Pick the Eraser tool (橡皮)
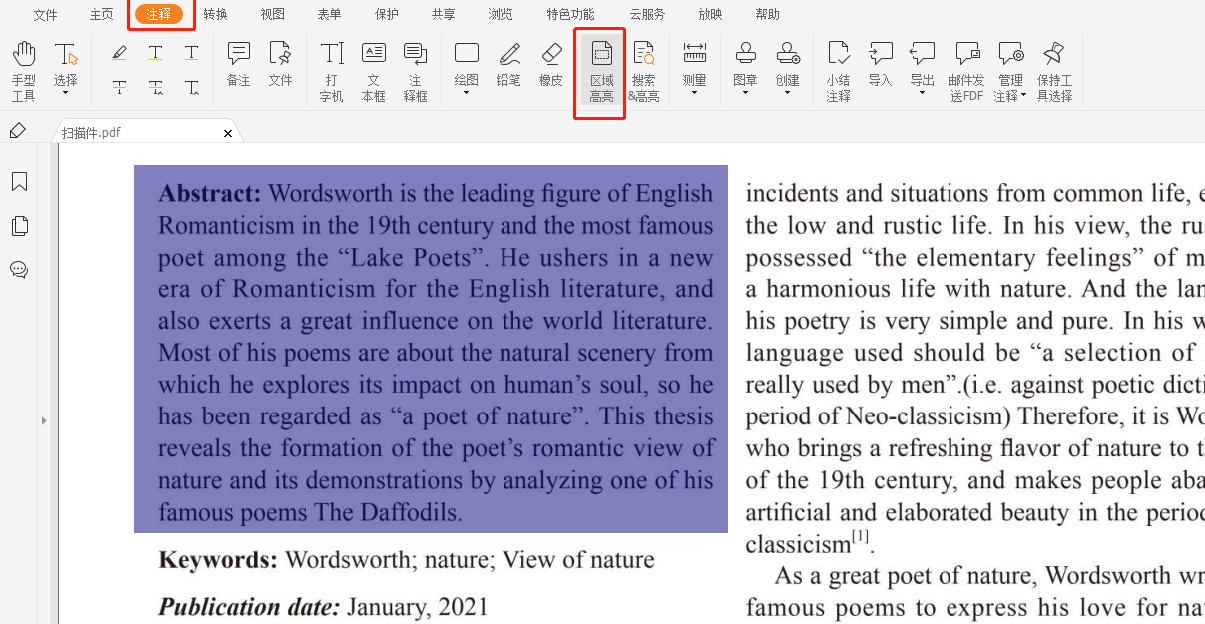 551,64
